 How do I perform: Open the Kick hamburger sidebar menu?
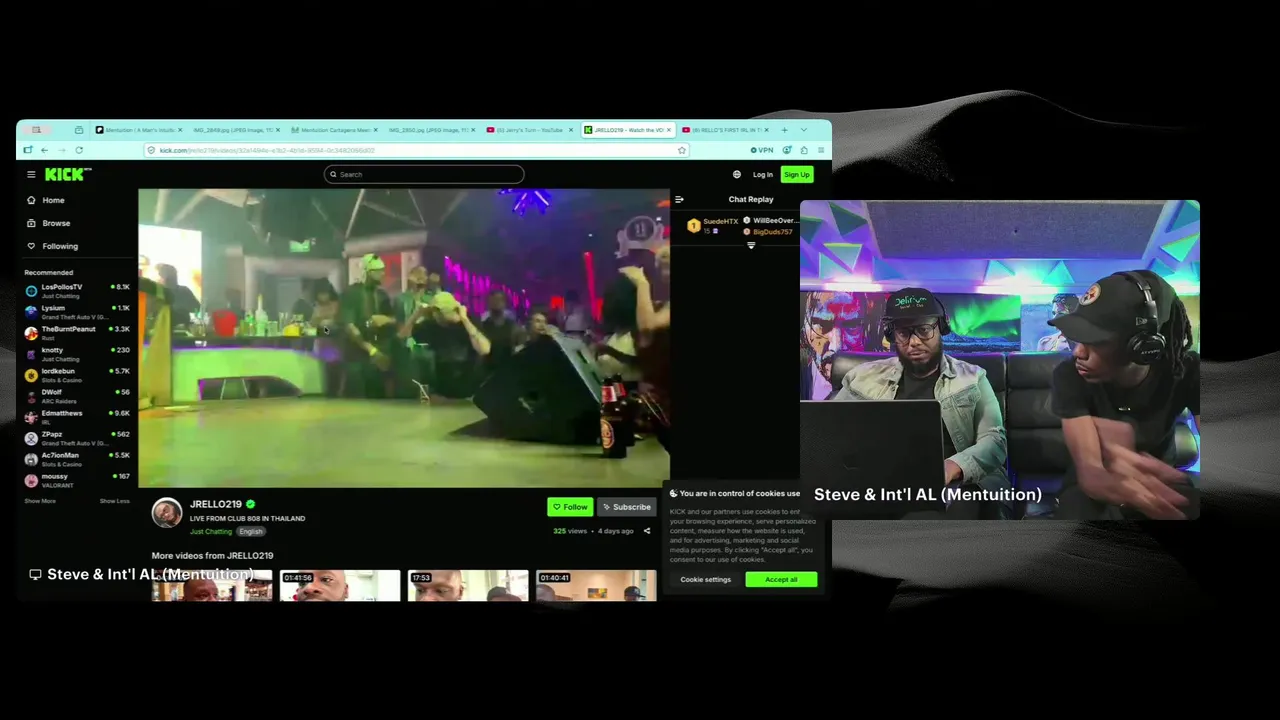click(x=31, y=174)
